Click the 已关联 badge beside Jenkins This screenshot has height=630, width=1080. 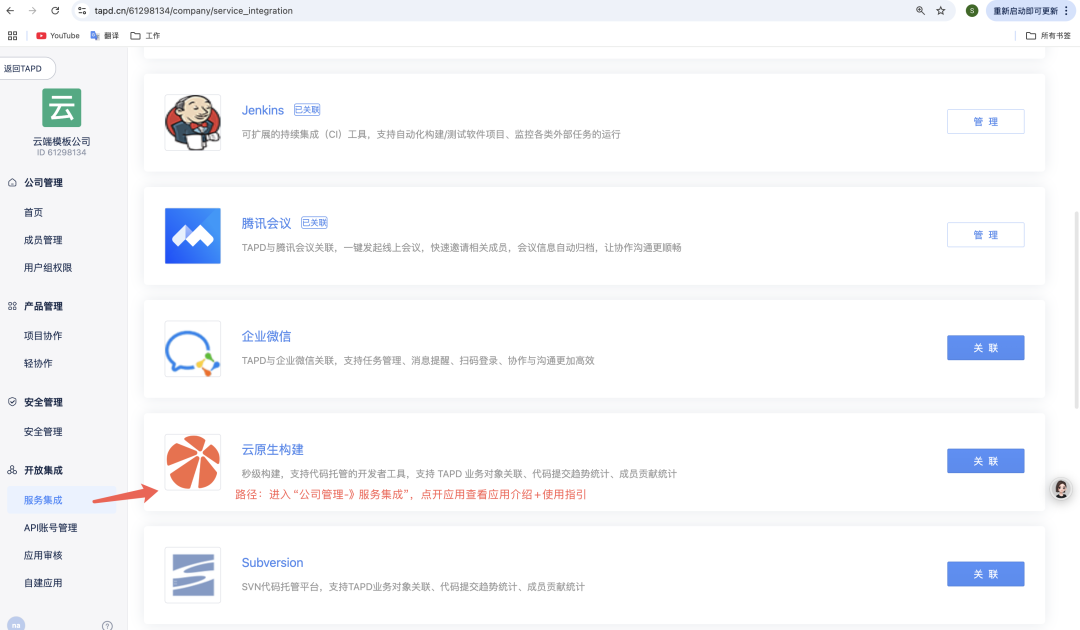(307, 109)
